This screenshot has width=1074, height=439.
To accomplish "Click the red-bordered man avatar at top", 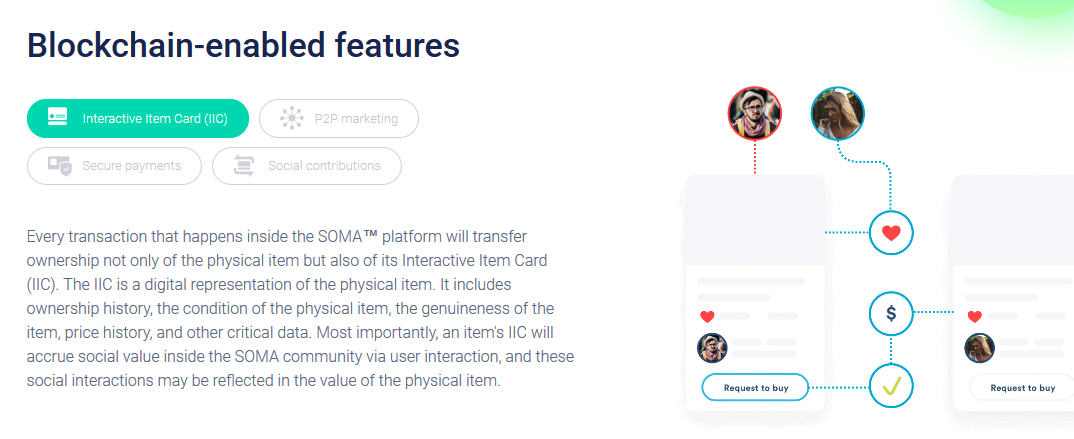I will pyautogui.click(x=754, y=111).
